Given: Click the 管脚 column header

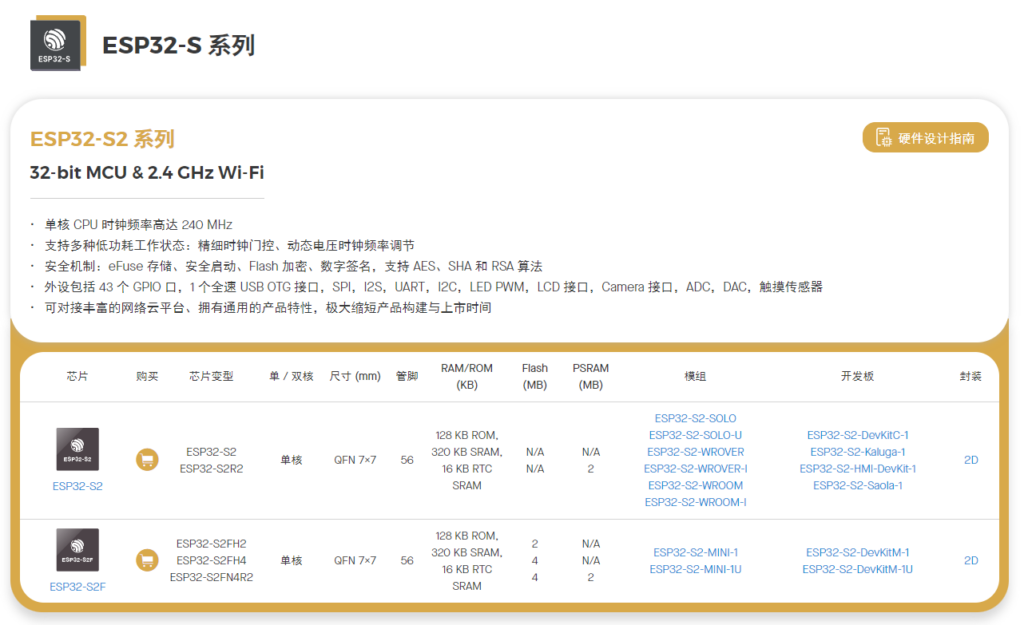Looking at the screenshot, I should click(x=407, y=376).
